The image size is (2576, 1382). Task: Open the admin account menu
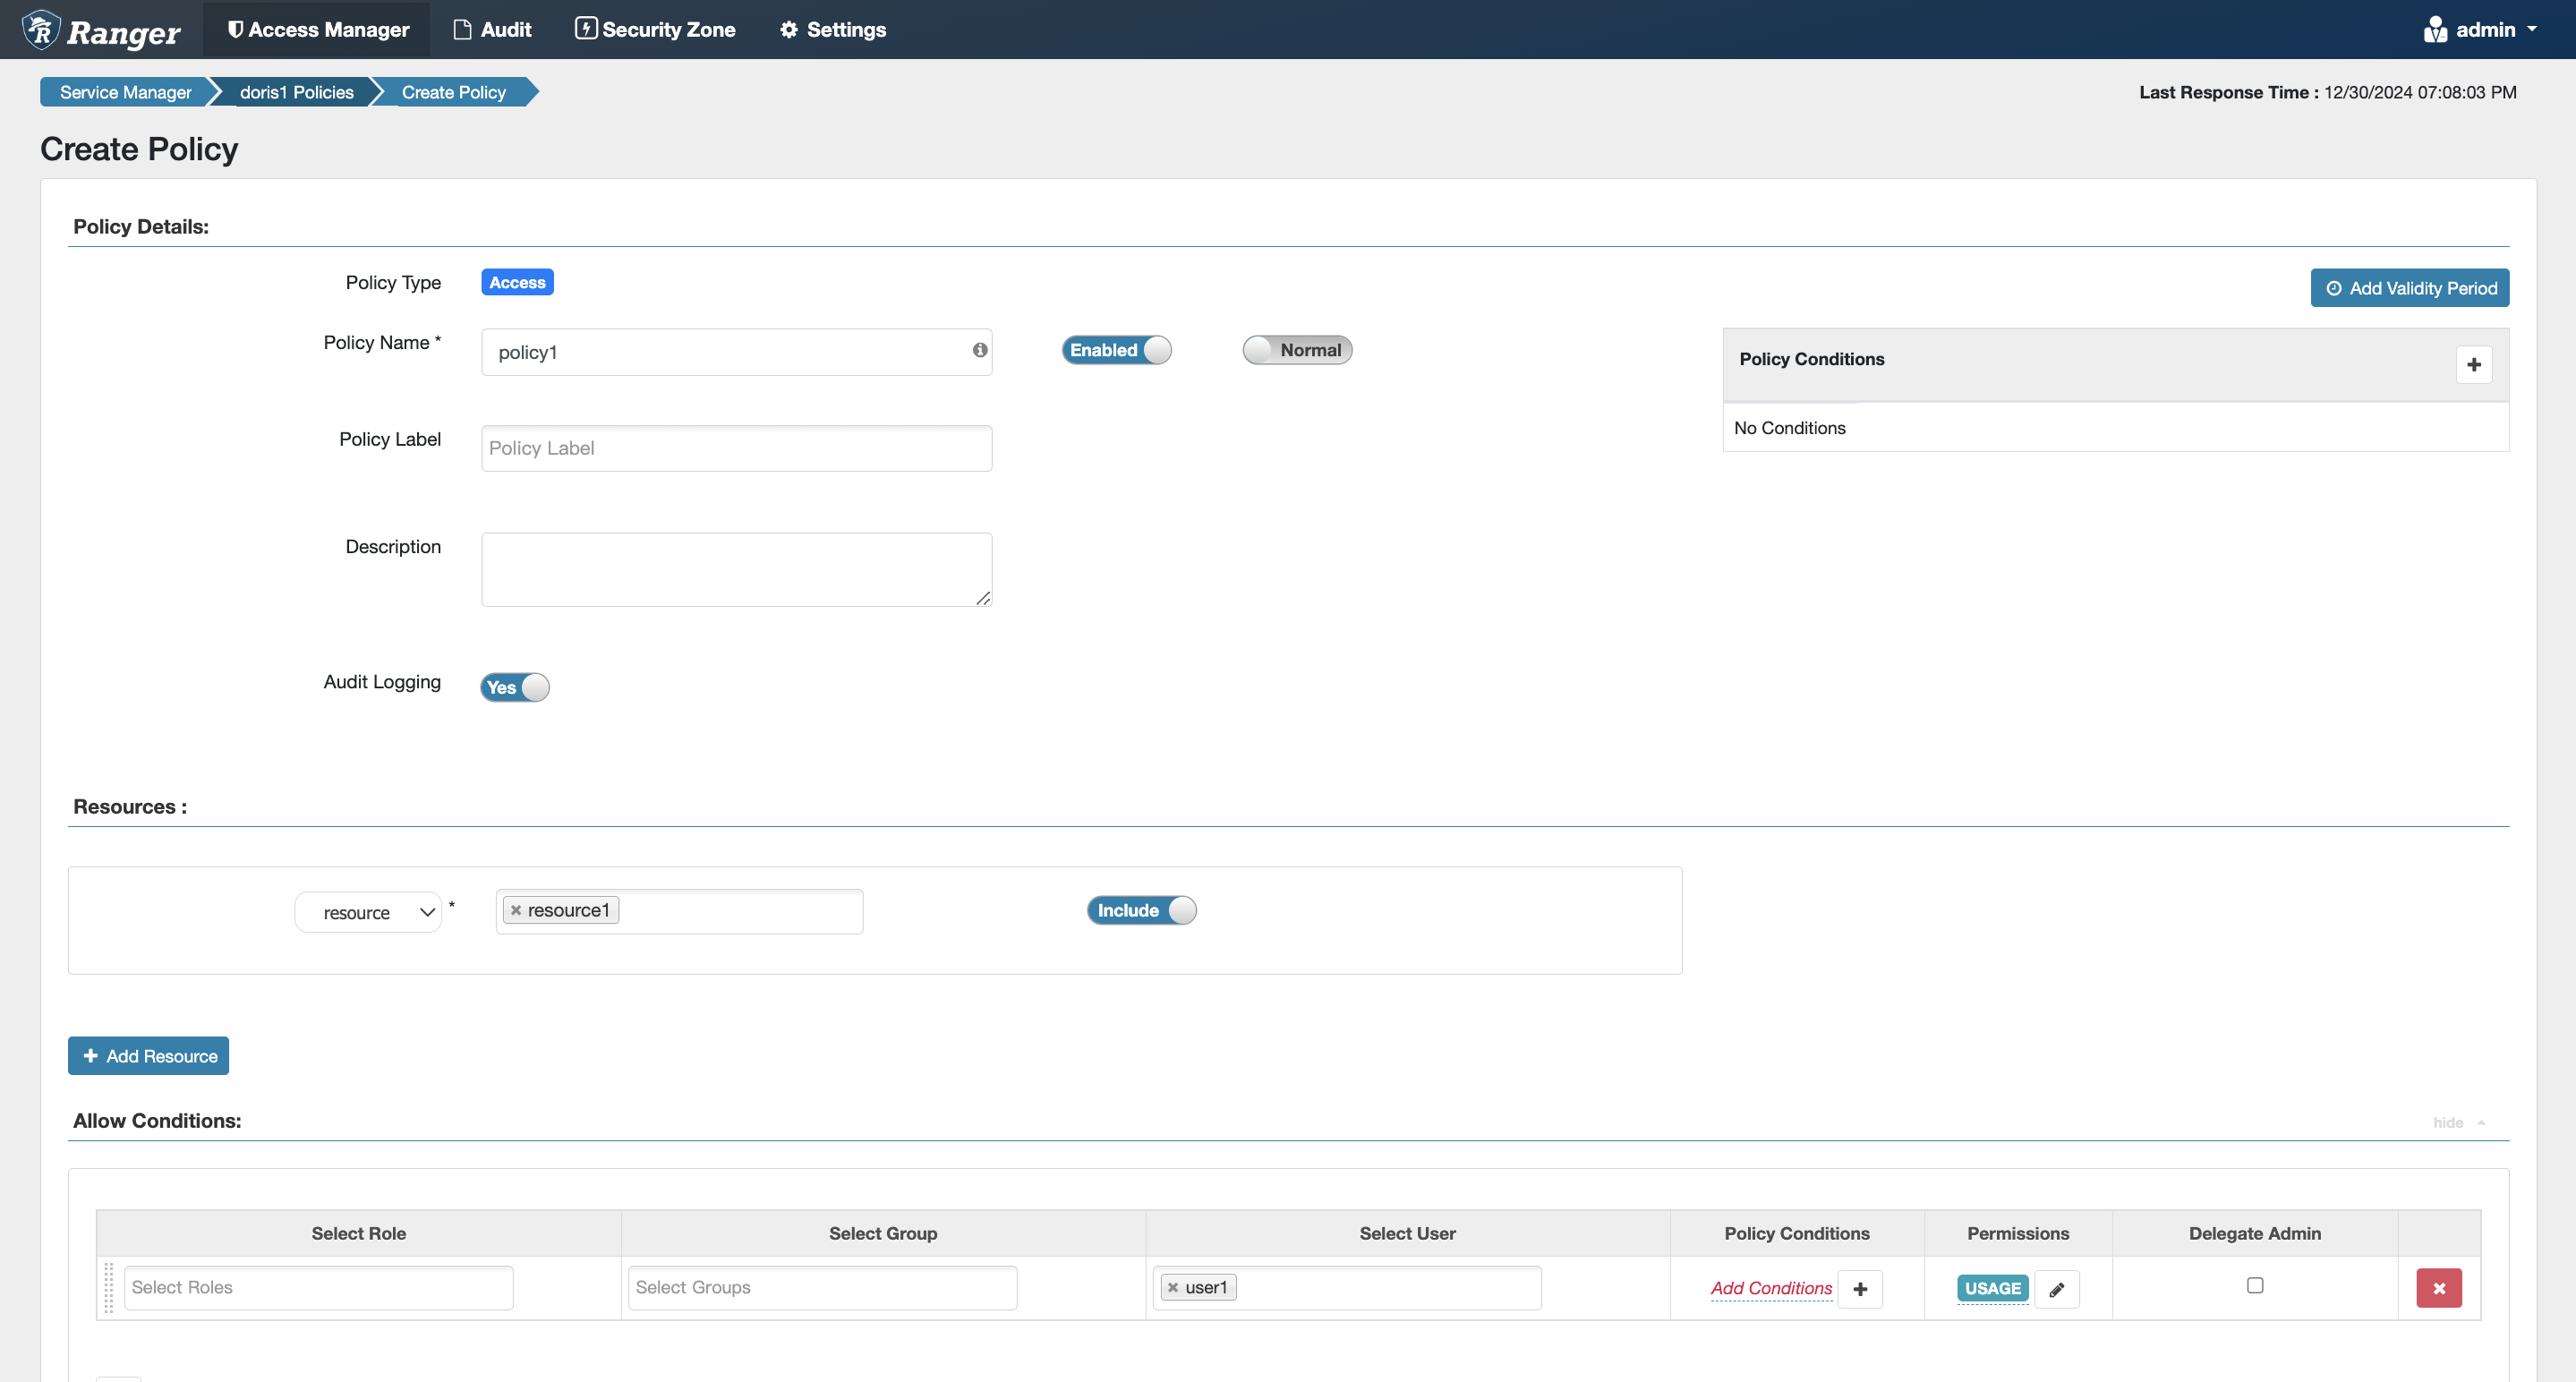coord(2483,29)
